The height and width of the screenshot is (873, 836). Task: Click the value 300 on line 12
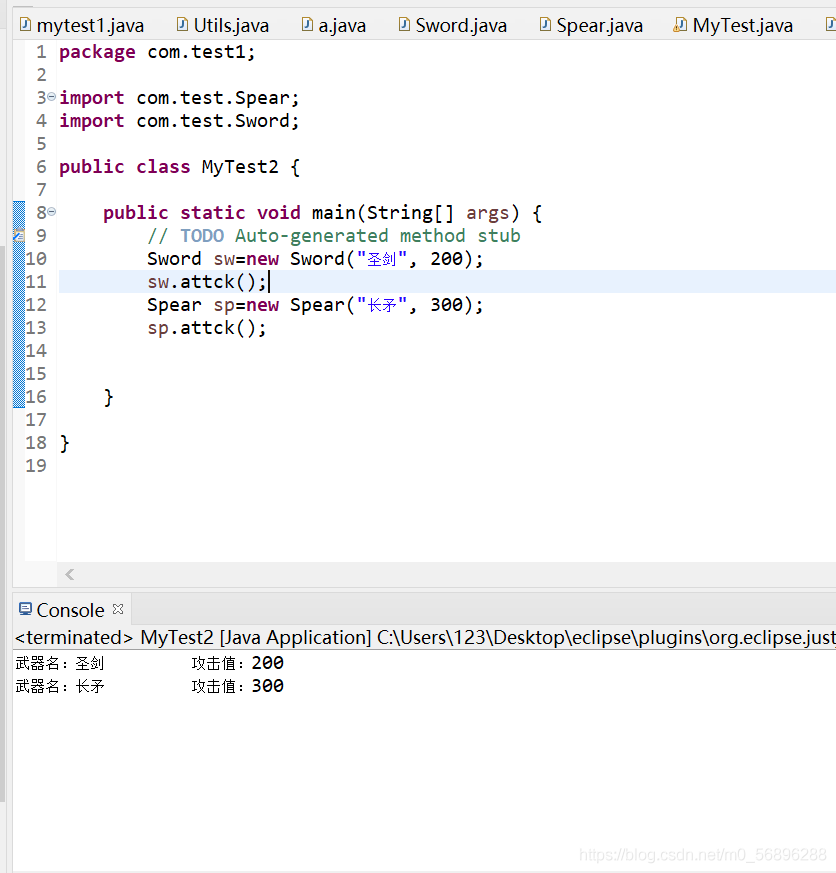tap(446, 305)
